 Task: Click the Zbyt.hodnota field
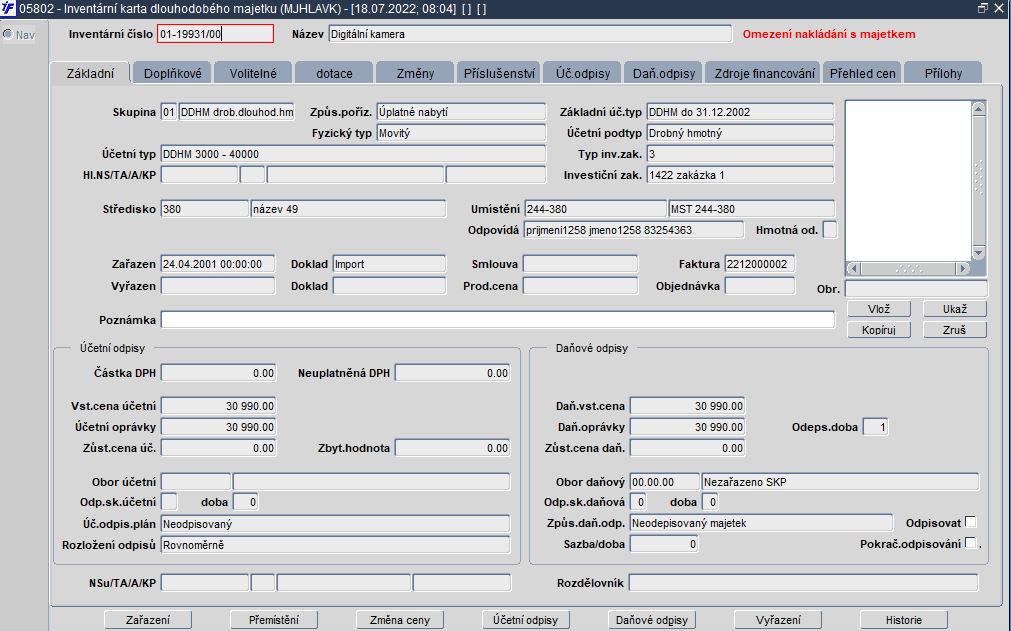point(453,447)
